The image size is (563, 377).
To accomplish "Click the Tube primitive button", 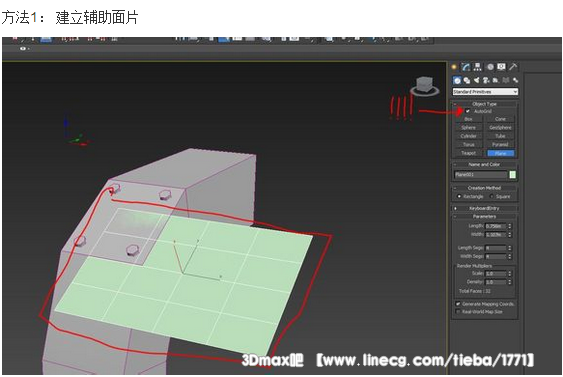I will [x=500, y=136].
